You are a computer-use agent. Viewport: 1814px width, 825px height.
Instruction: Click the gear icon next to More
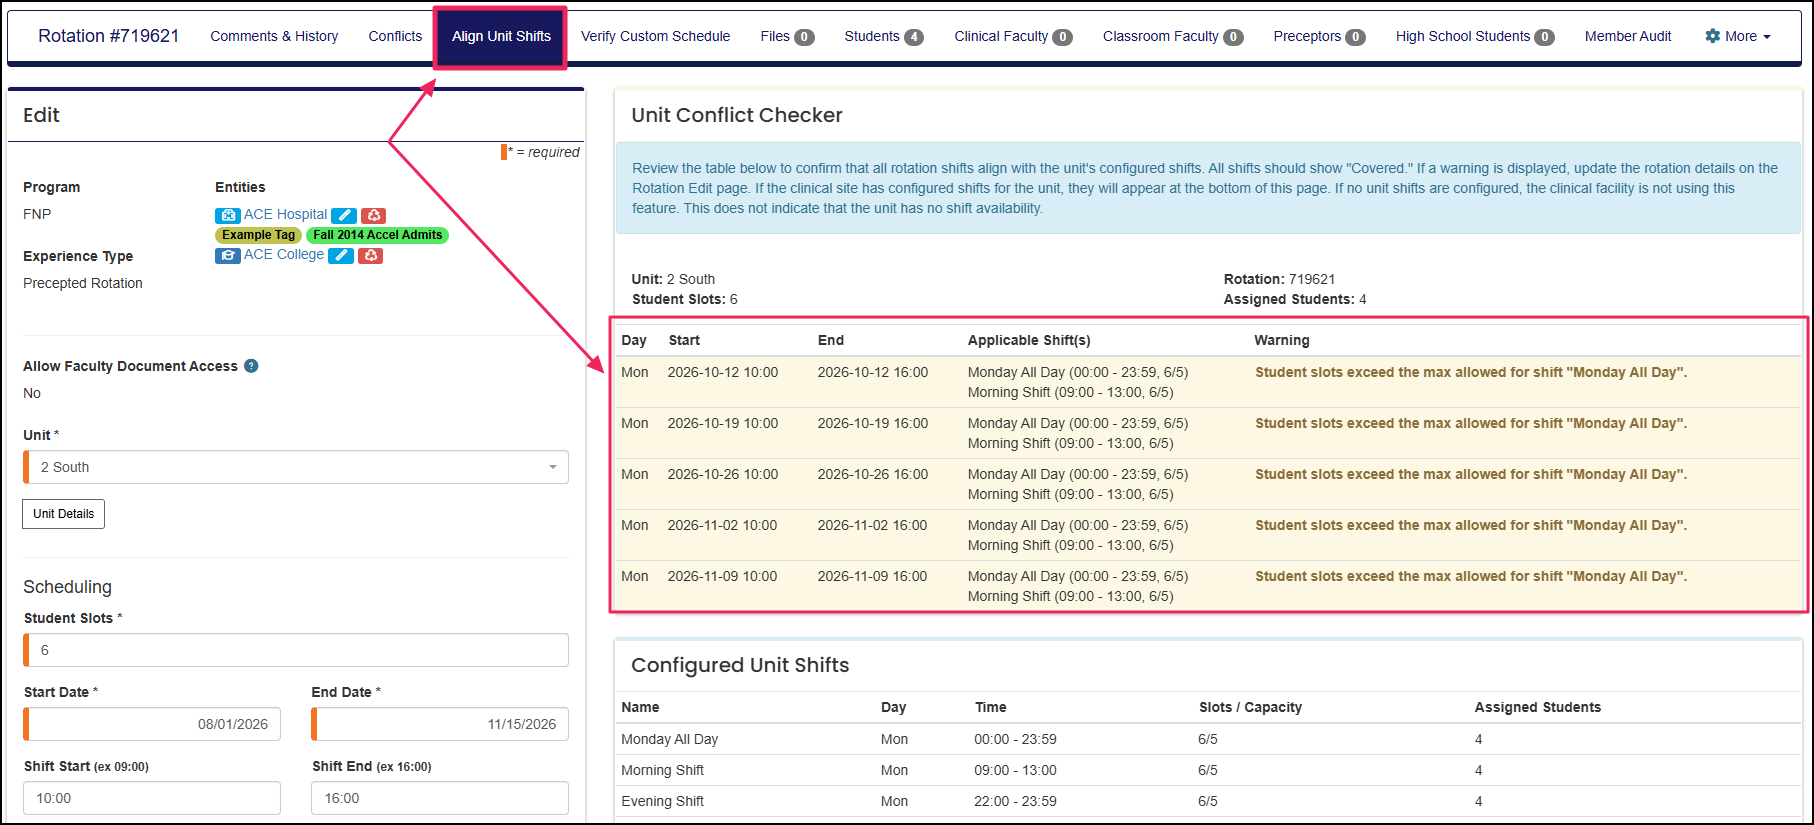1712,36
